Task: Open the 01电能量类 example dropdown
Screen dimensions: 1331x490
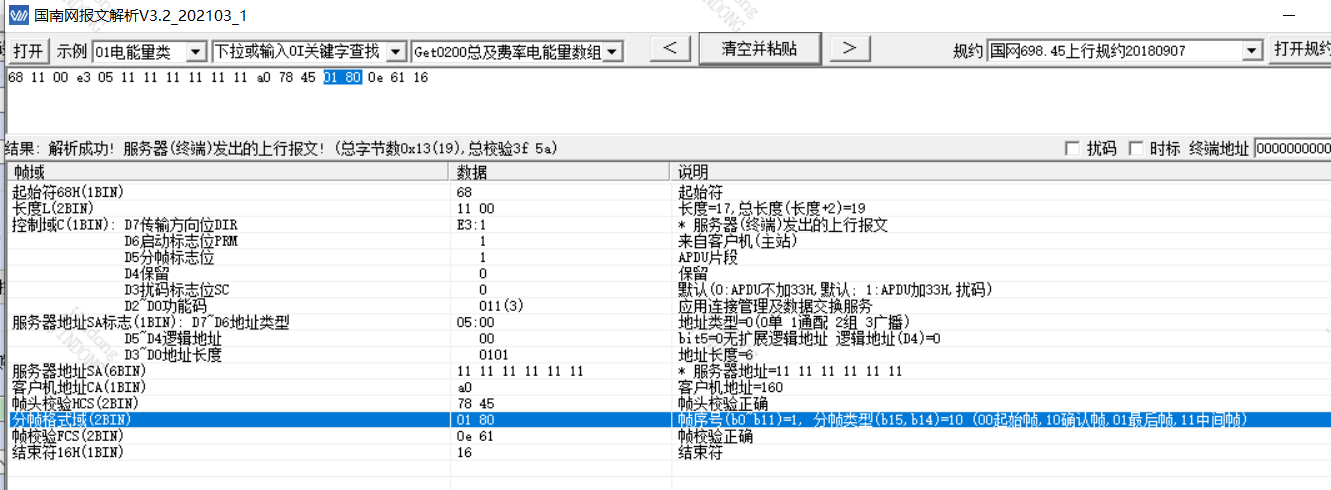Action: (x=196, y=51)
